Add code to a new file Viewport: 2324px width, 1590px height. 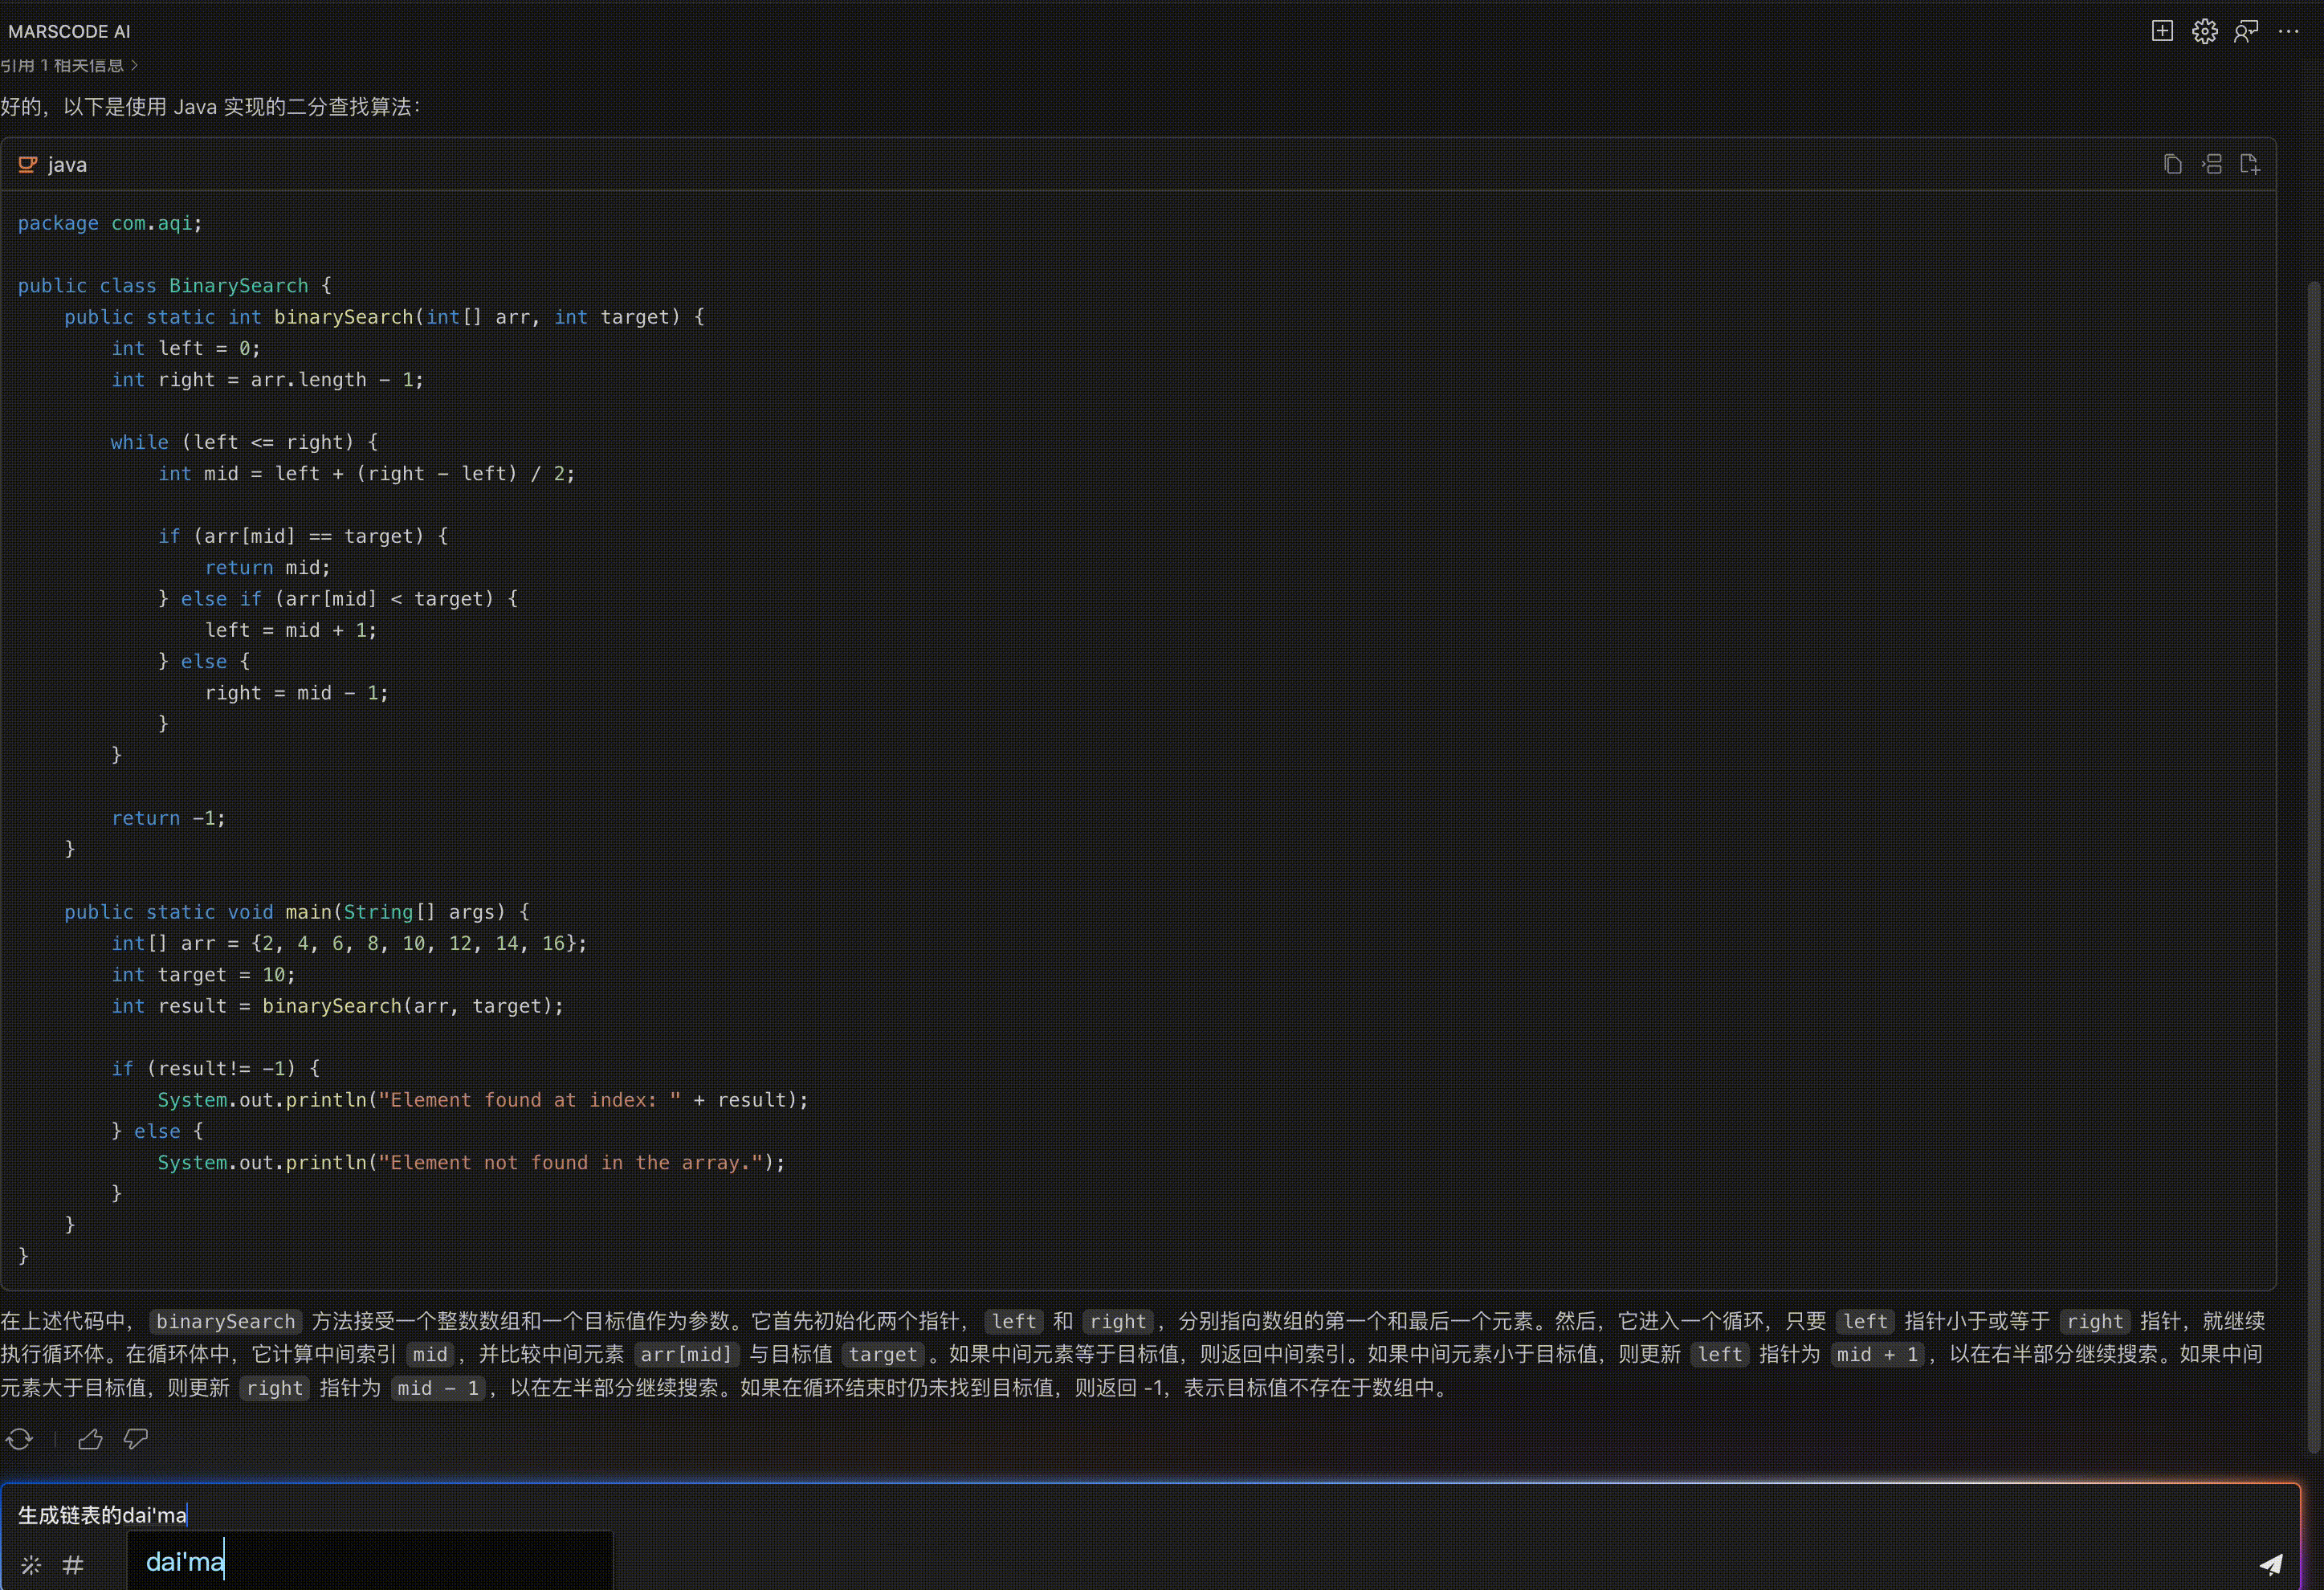point(2250,164)
